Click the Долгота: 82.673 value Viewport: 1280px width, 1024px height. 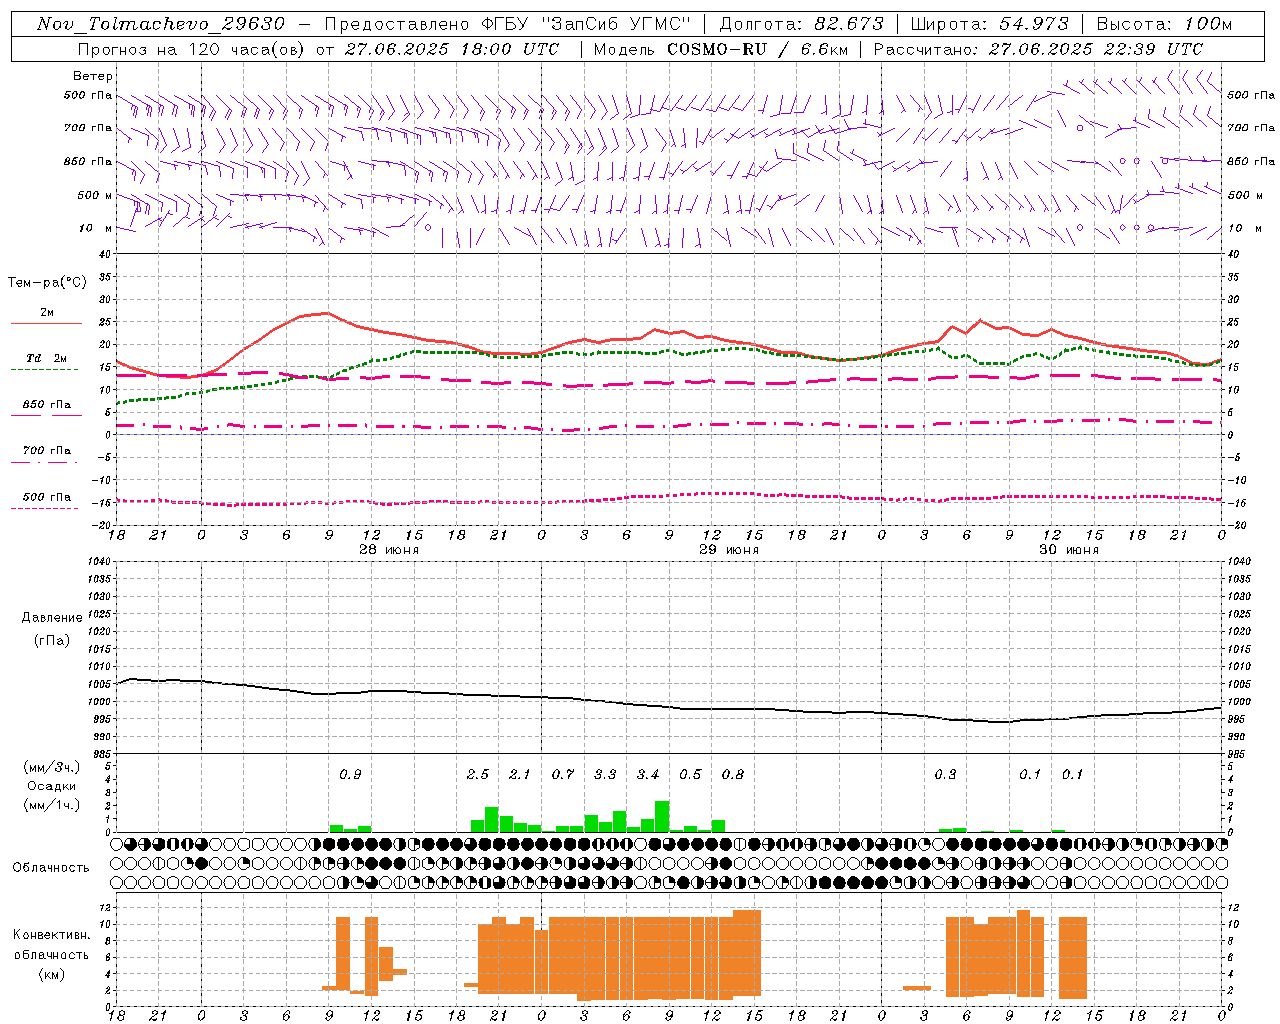(801, 24)
